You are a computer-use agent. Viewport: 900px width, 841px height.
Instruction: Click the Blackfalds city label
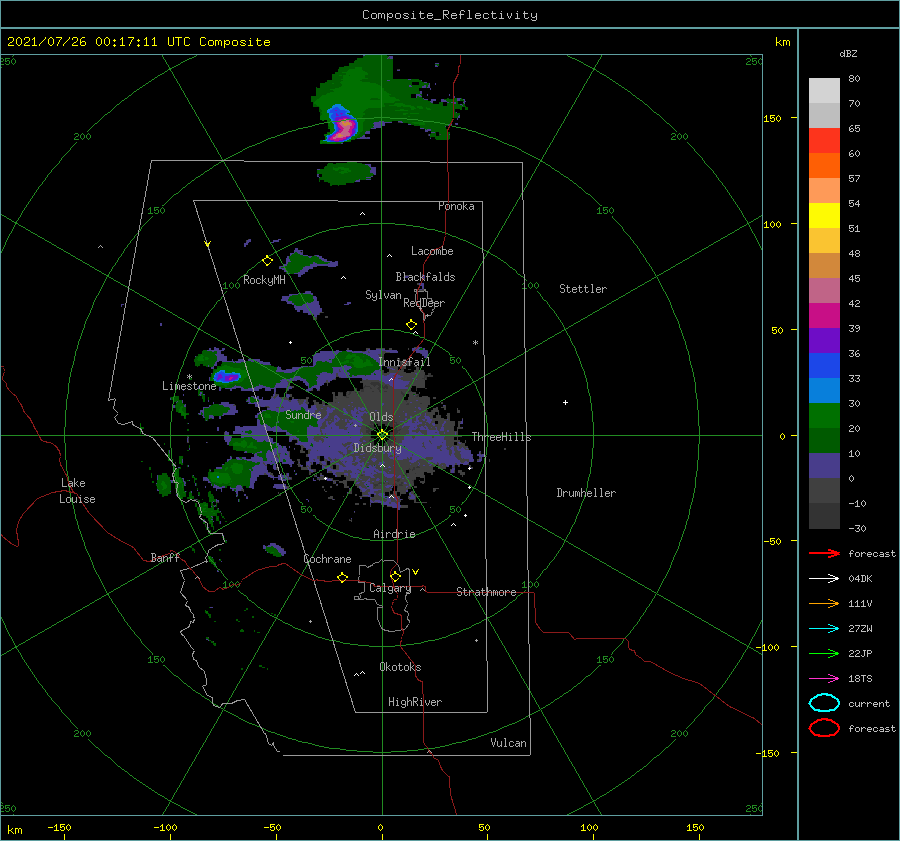point(425,277)
